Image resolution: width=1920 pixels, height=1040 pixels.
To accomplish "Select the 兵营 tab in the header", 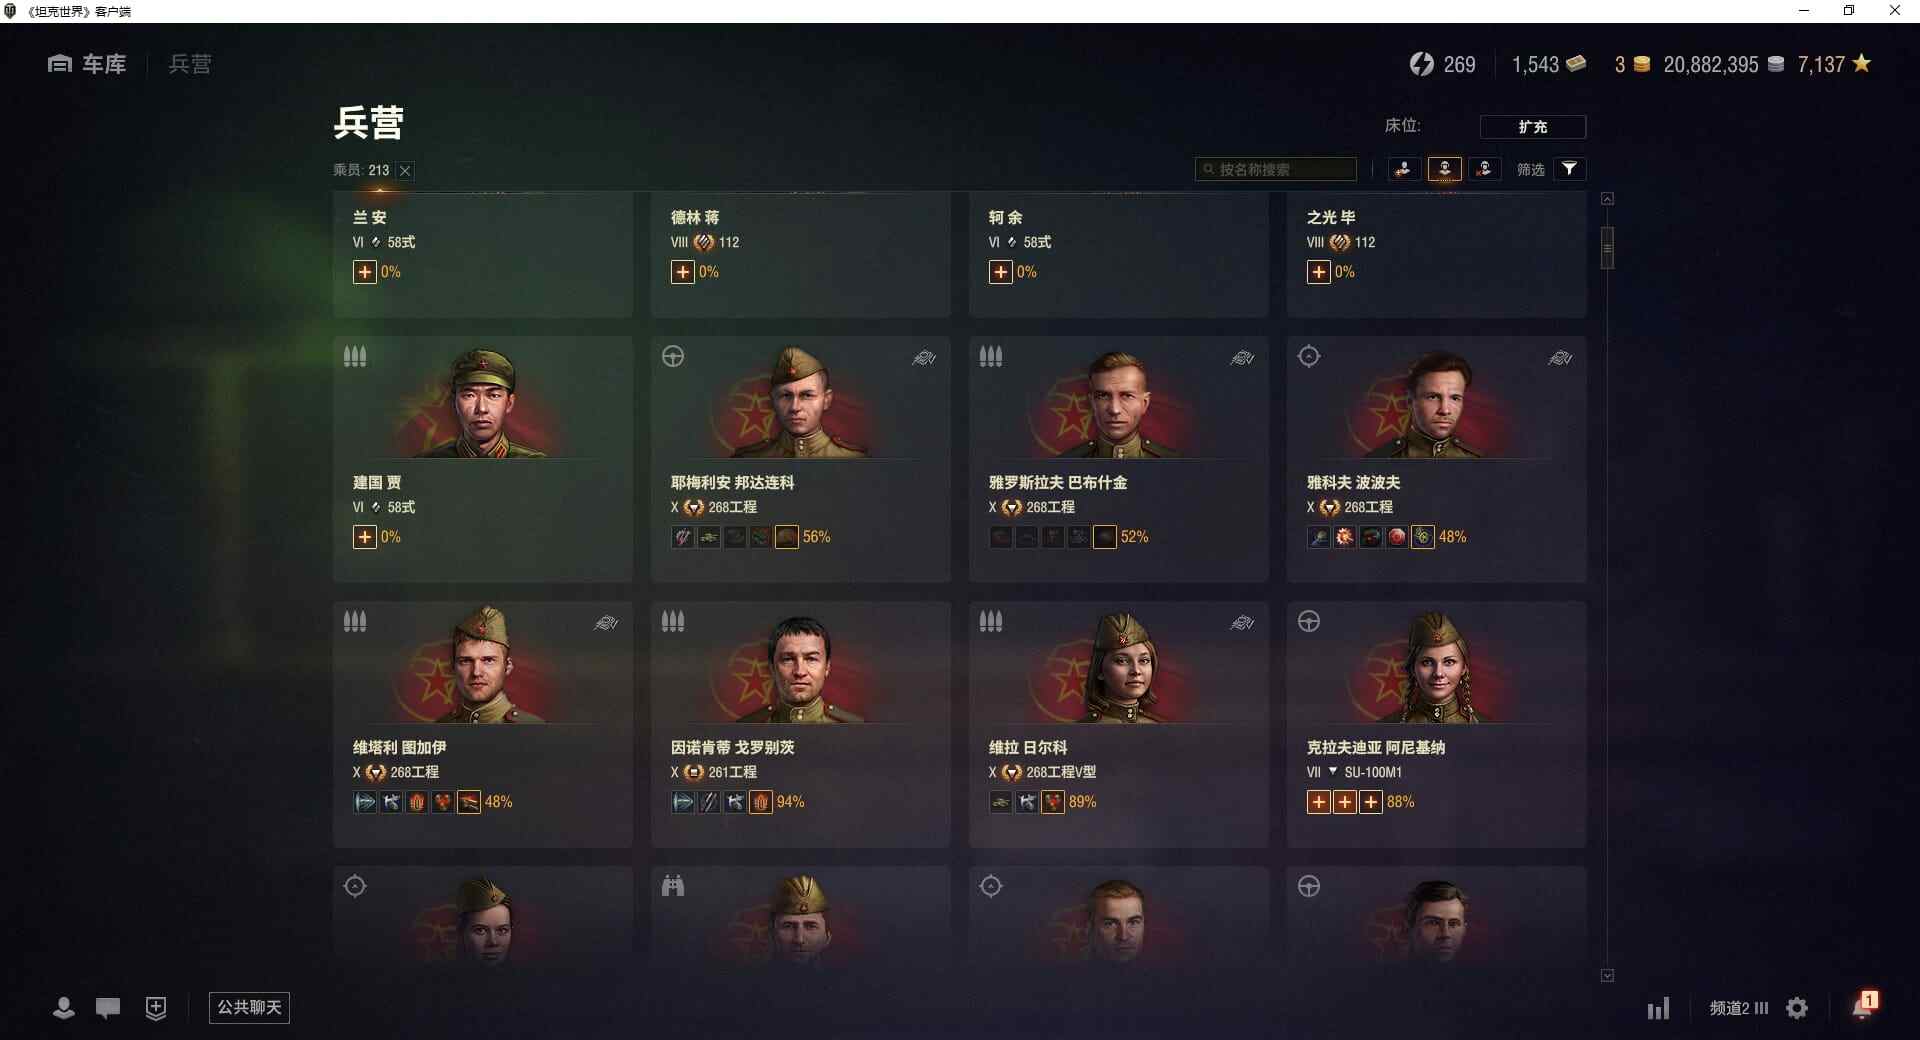I will coord(190,64).
